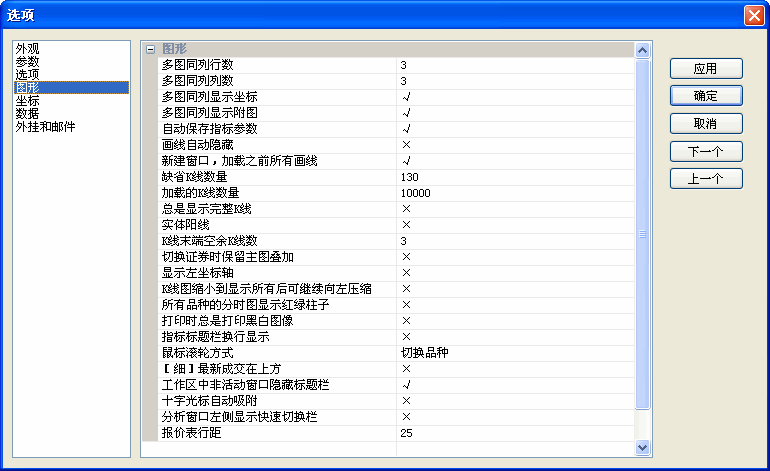Open 鼠标滚轮方式 value 切换品种

click(424, 353)
